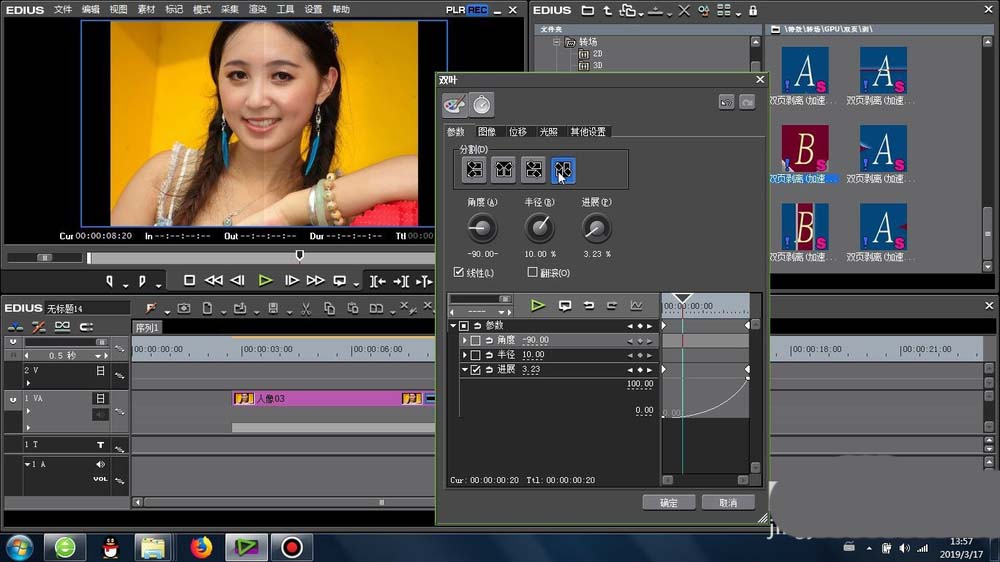Open the Set In point dropdown arrow
The image size is (1000, 562).
125,284
